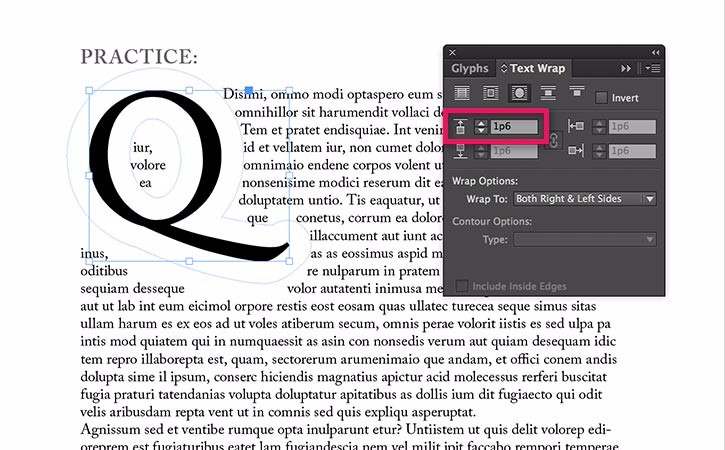
Task: Click the Q frame top-left corner handle
Action: point(89,91)
